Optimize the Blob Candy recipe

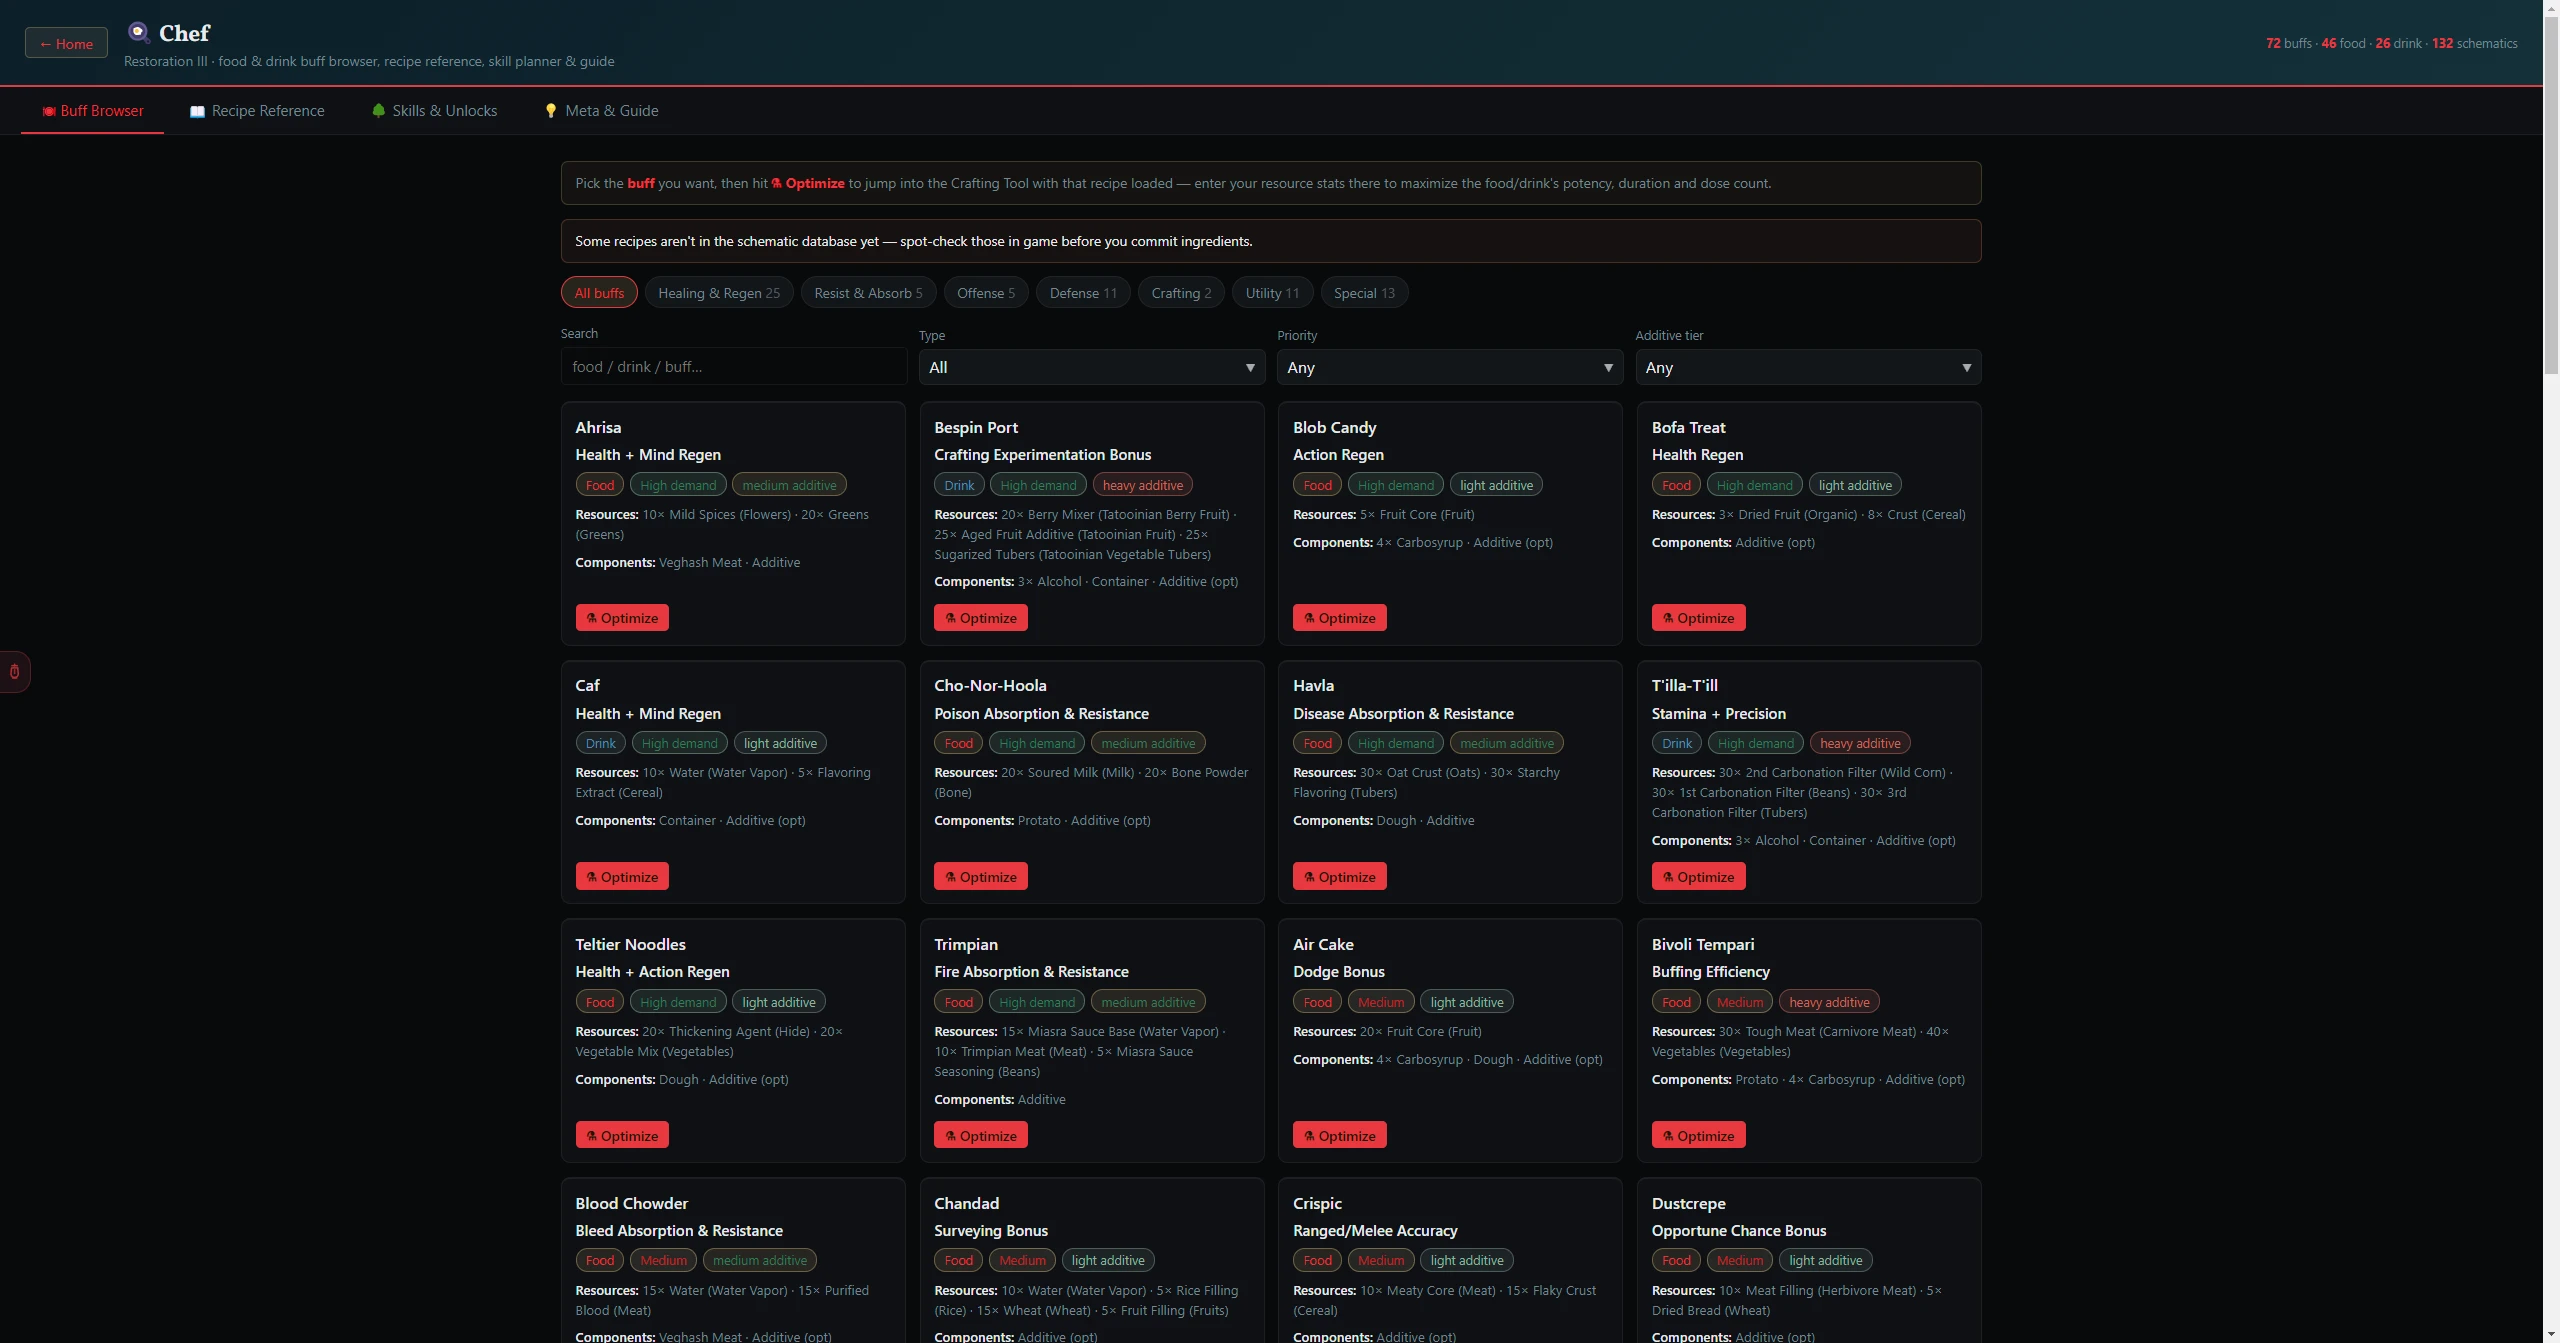pyautogui.click(x=1340, y=618)
